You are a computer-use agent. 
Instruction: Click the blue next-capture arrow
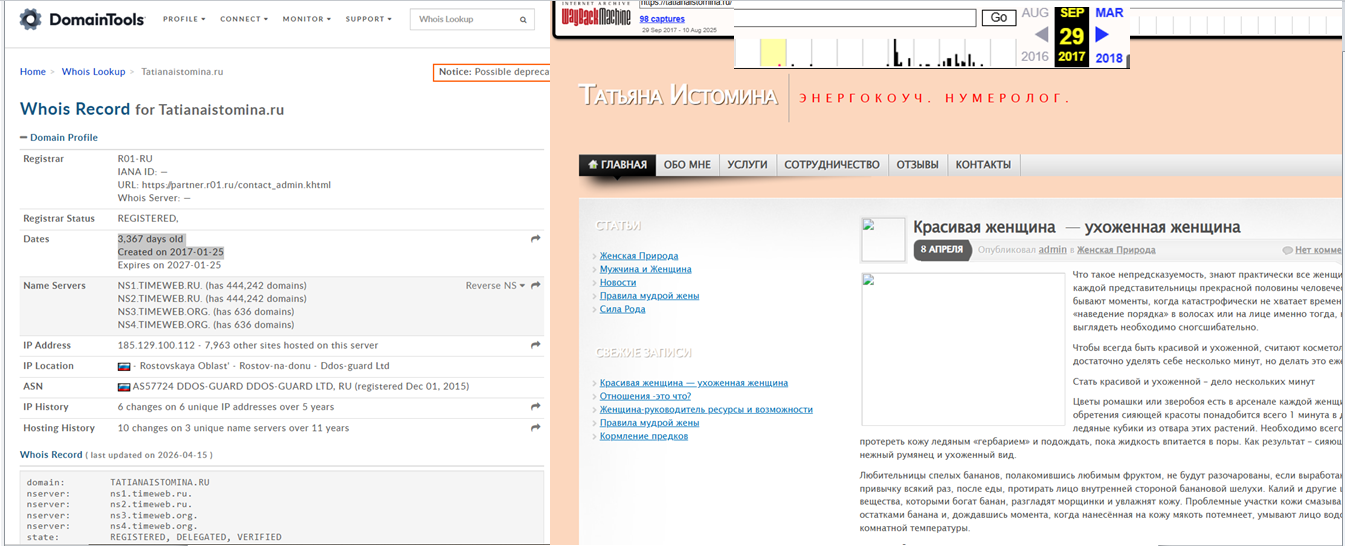click(x=1102, y=35)
